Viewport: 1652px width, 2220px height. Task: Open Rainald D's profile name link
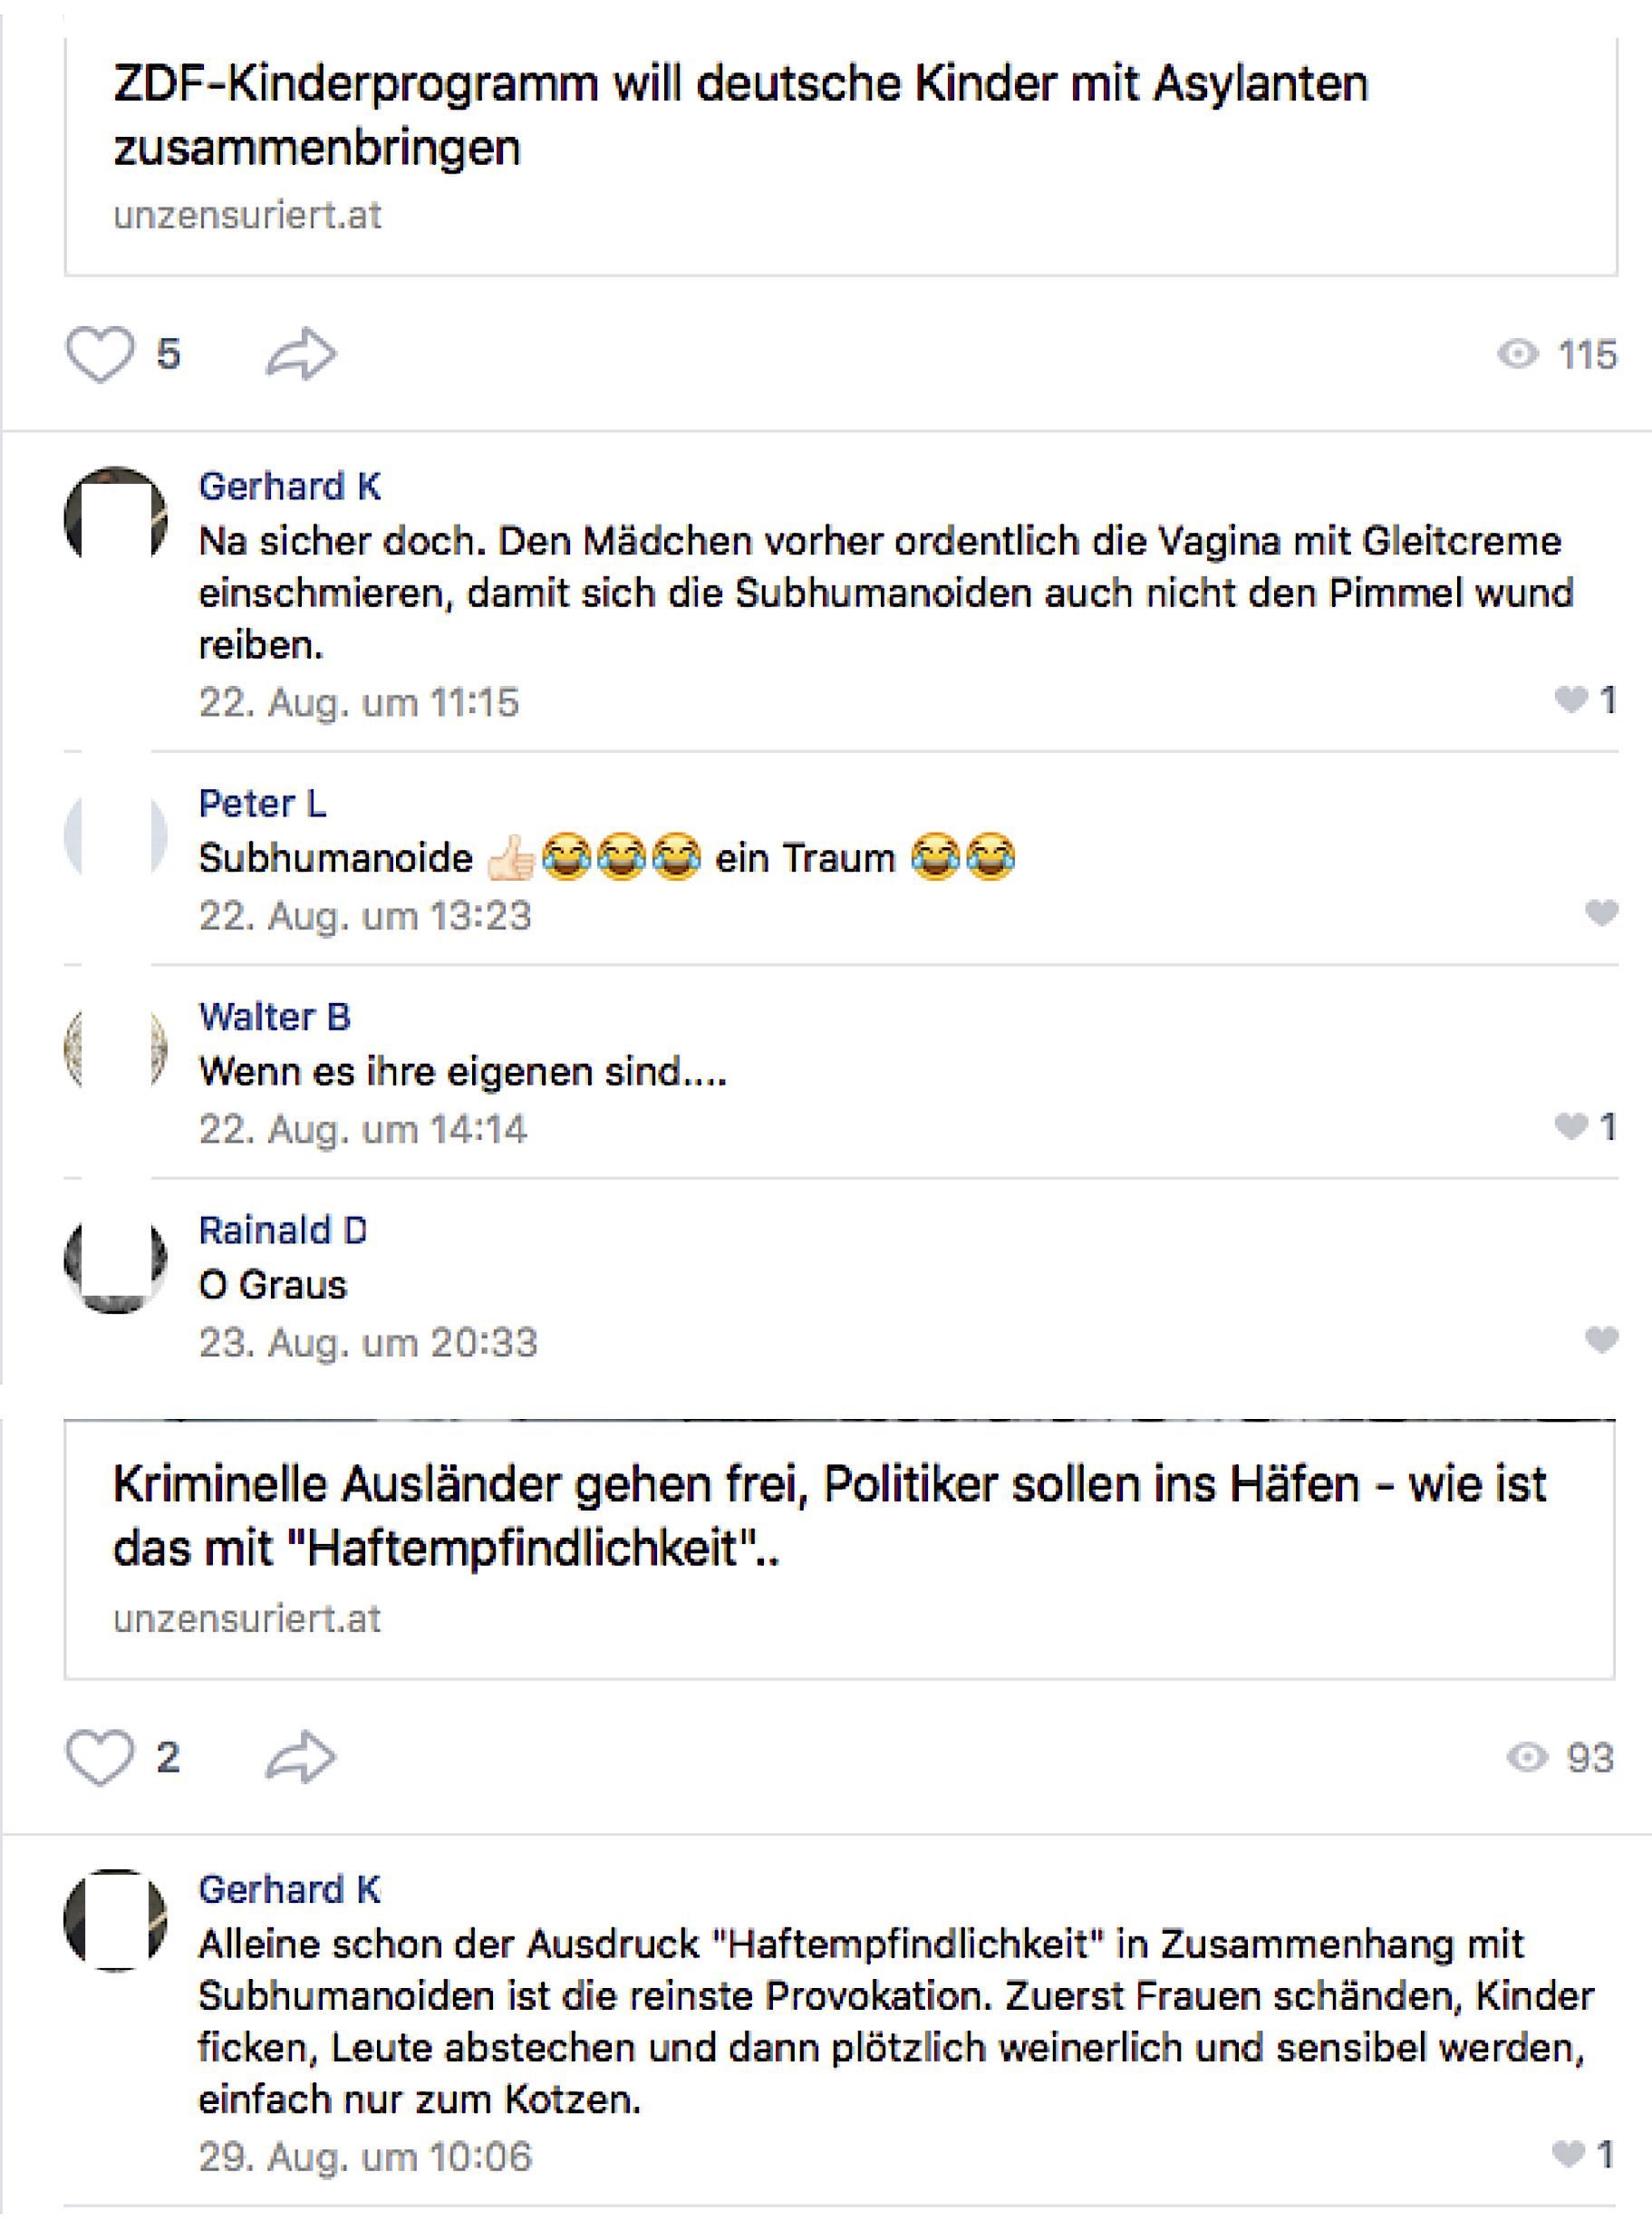pos(282,1230)
